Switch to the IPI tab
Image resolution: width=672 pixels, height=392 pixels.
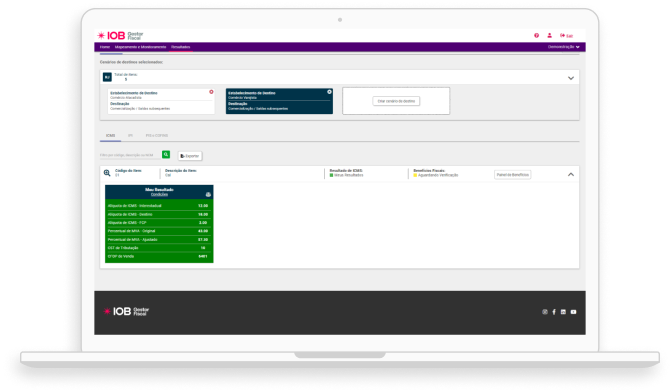pyautogui.click(x=130, y=135)
